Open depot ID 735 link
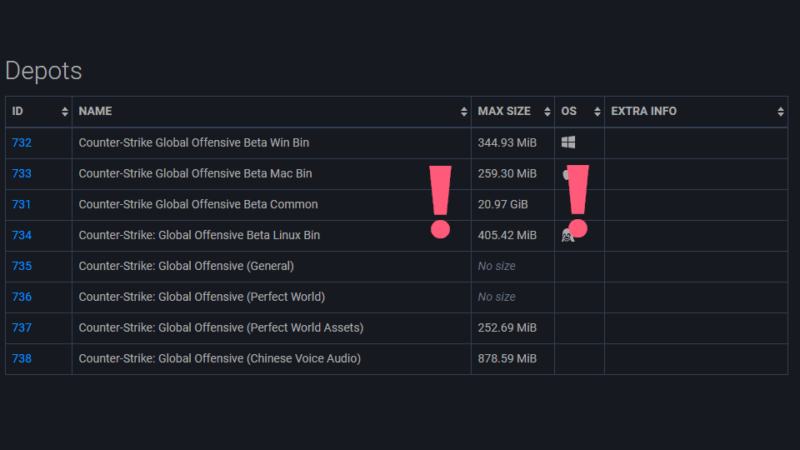800x450 pixels. point(22,267)
